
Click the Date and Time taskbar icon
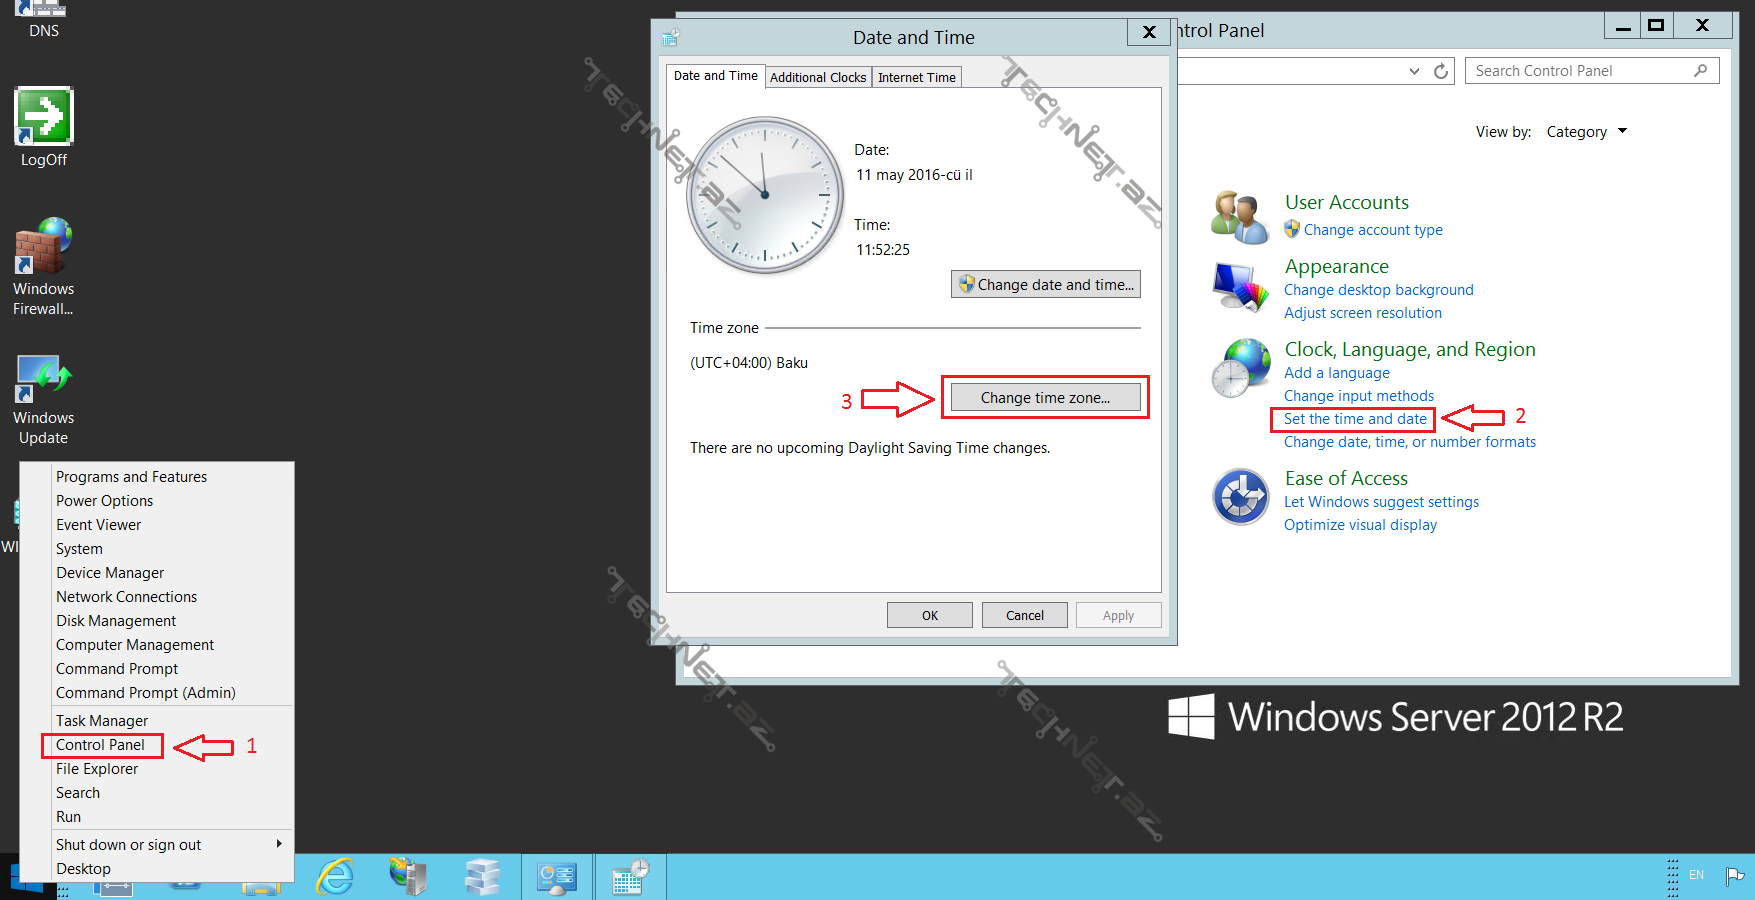coord(631,877)
